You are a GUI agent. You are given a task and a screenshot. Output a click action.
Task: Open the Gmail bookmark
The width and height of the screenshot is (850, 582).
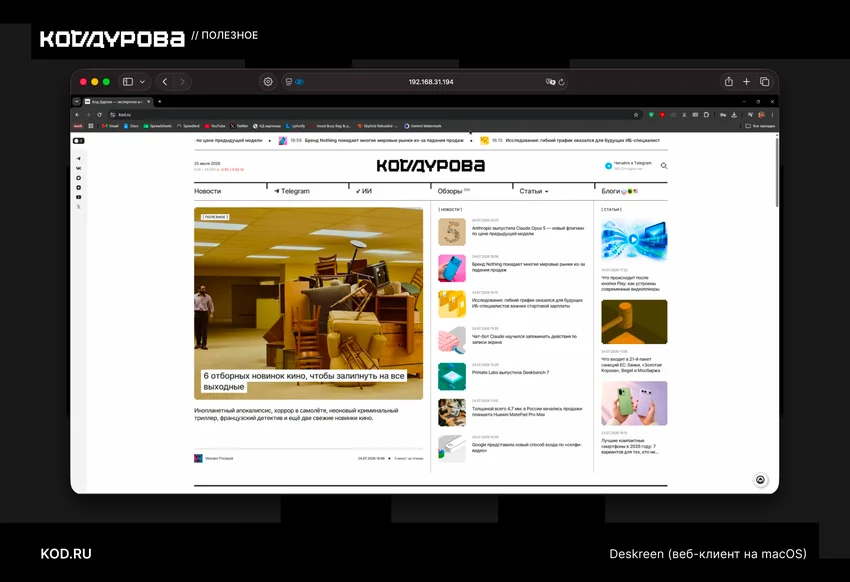pyautogui.click(x=110, y=126)
